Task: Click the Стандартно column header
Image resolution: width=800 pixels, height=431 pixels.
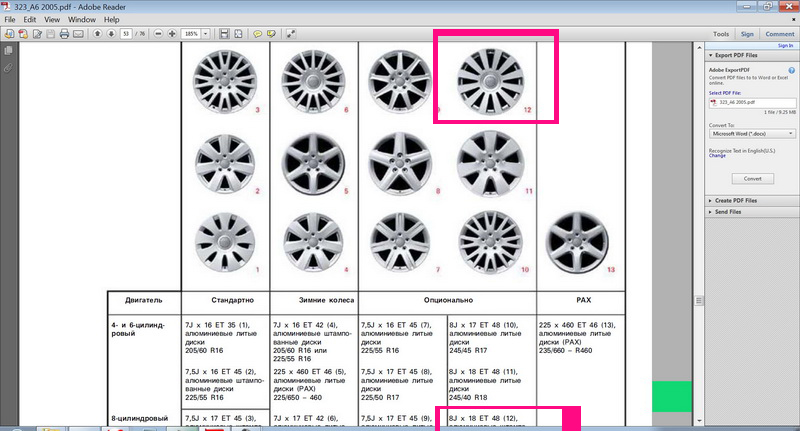Action: coord(233,300)
